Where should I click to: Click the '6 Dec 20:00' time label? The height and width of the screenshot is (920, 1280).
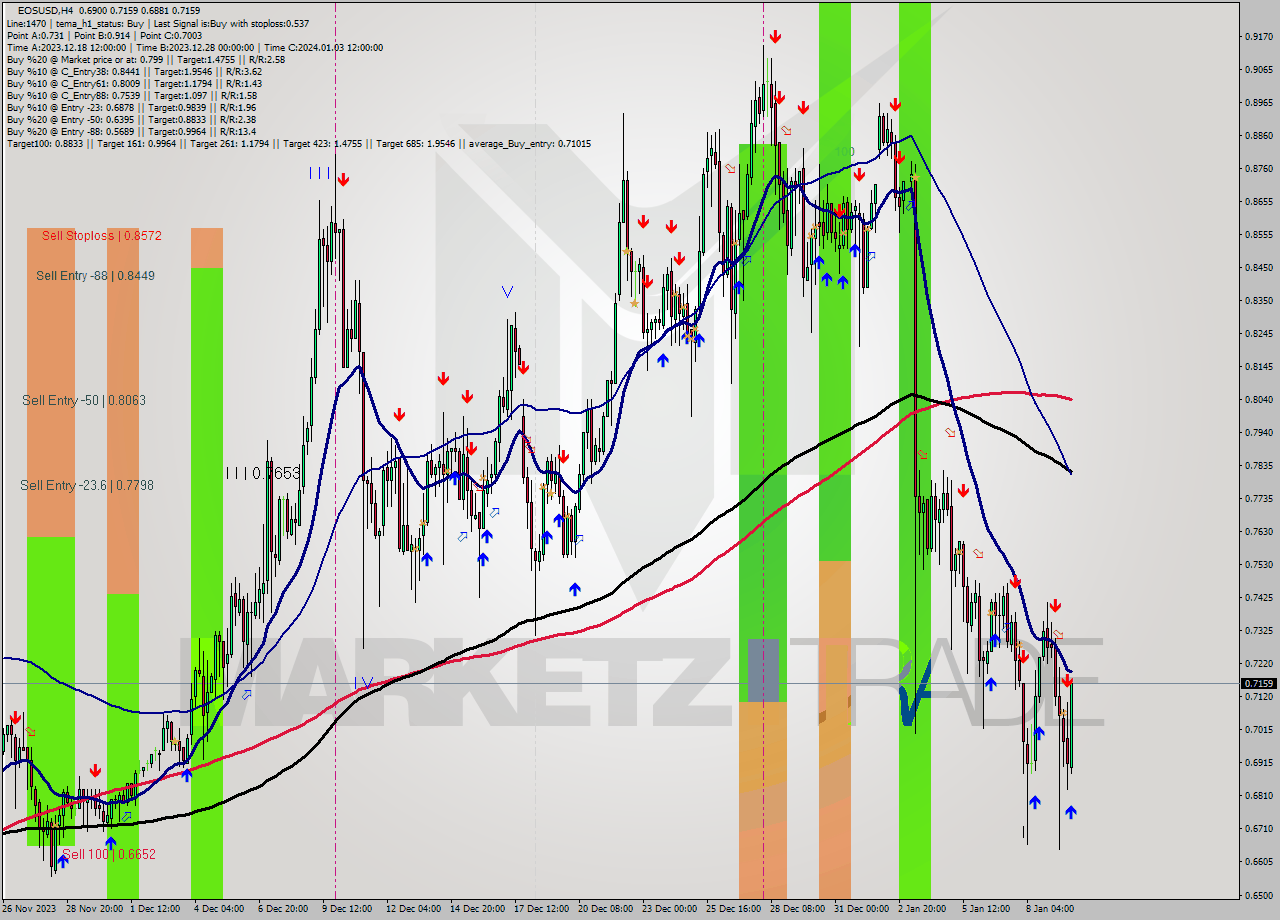pyautogui.click(x=281, y=909)
